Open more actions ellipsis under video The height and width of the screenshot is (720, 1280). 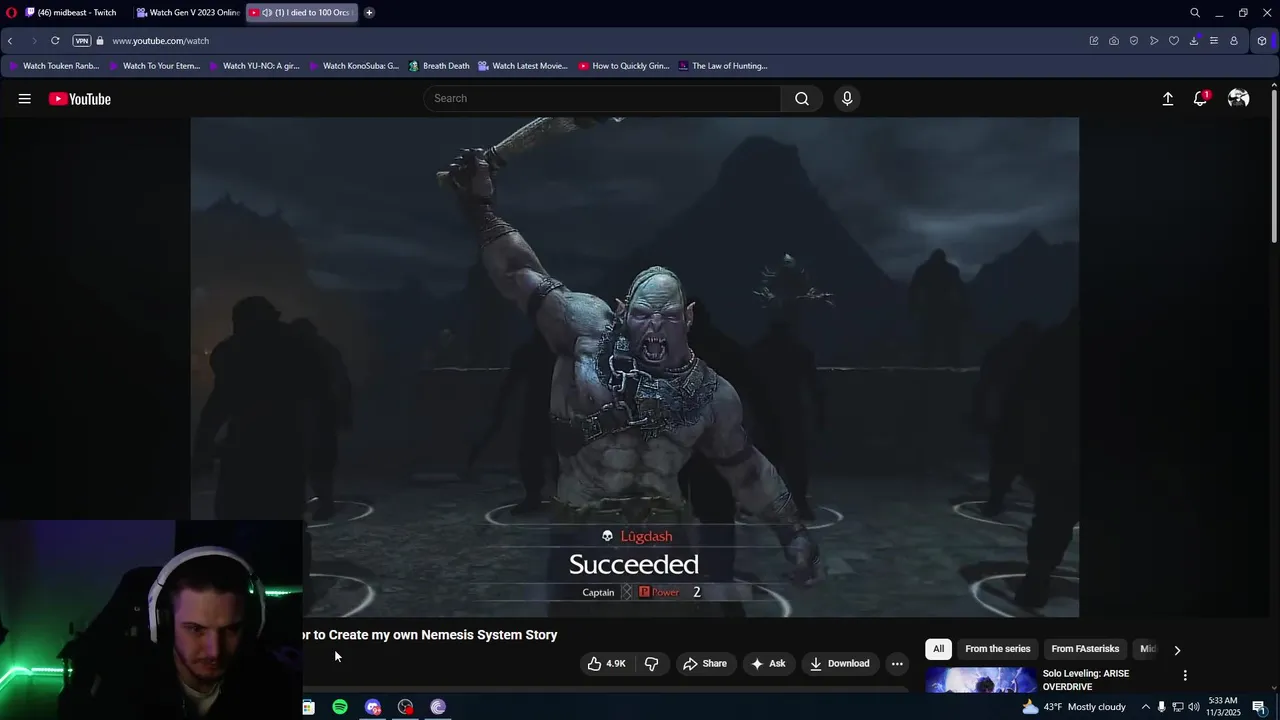point(897,664)
